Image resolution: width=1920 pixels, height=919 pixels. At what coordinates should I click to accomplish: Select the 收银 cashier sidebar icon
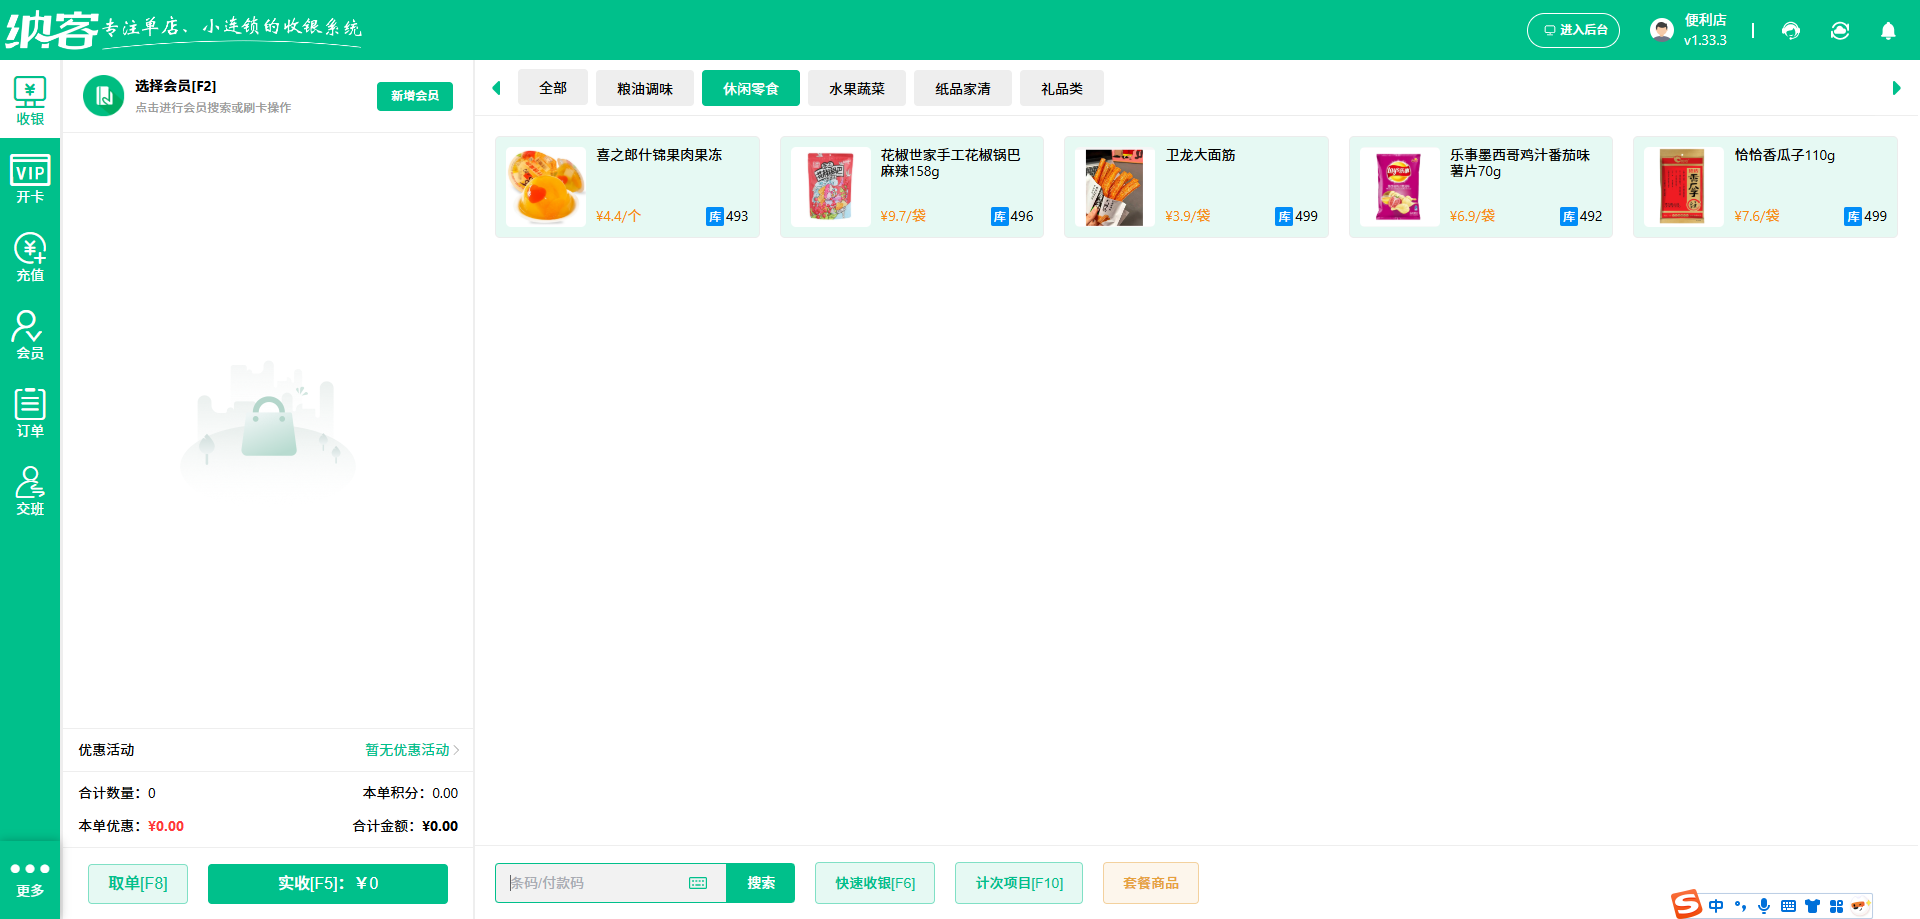tap(30, 100)
